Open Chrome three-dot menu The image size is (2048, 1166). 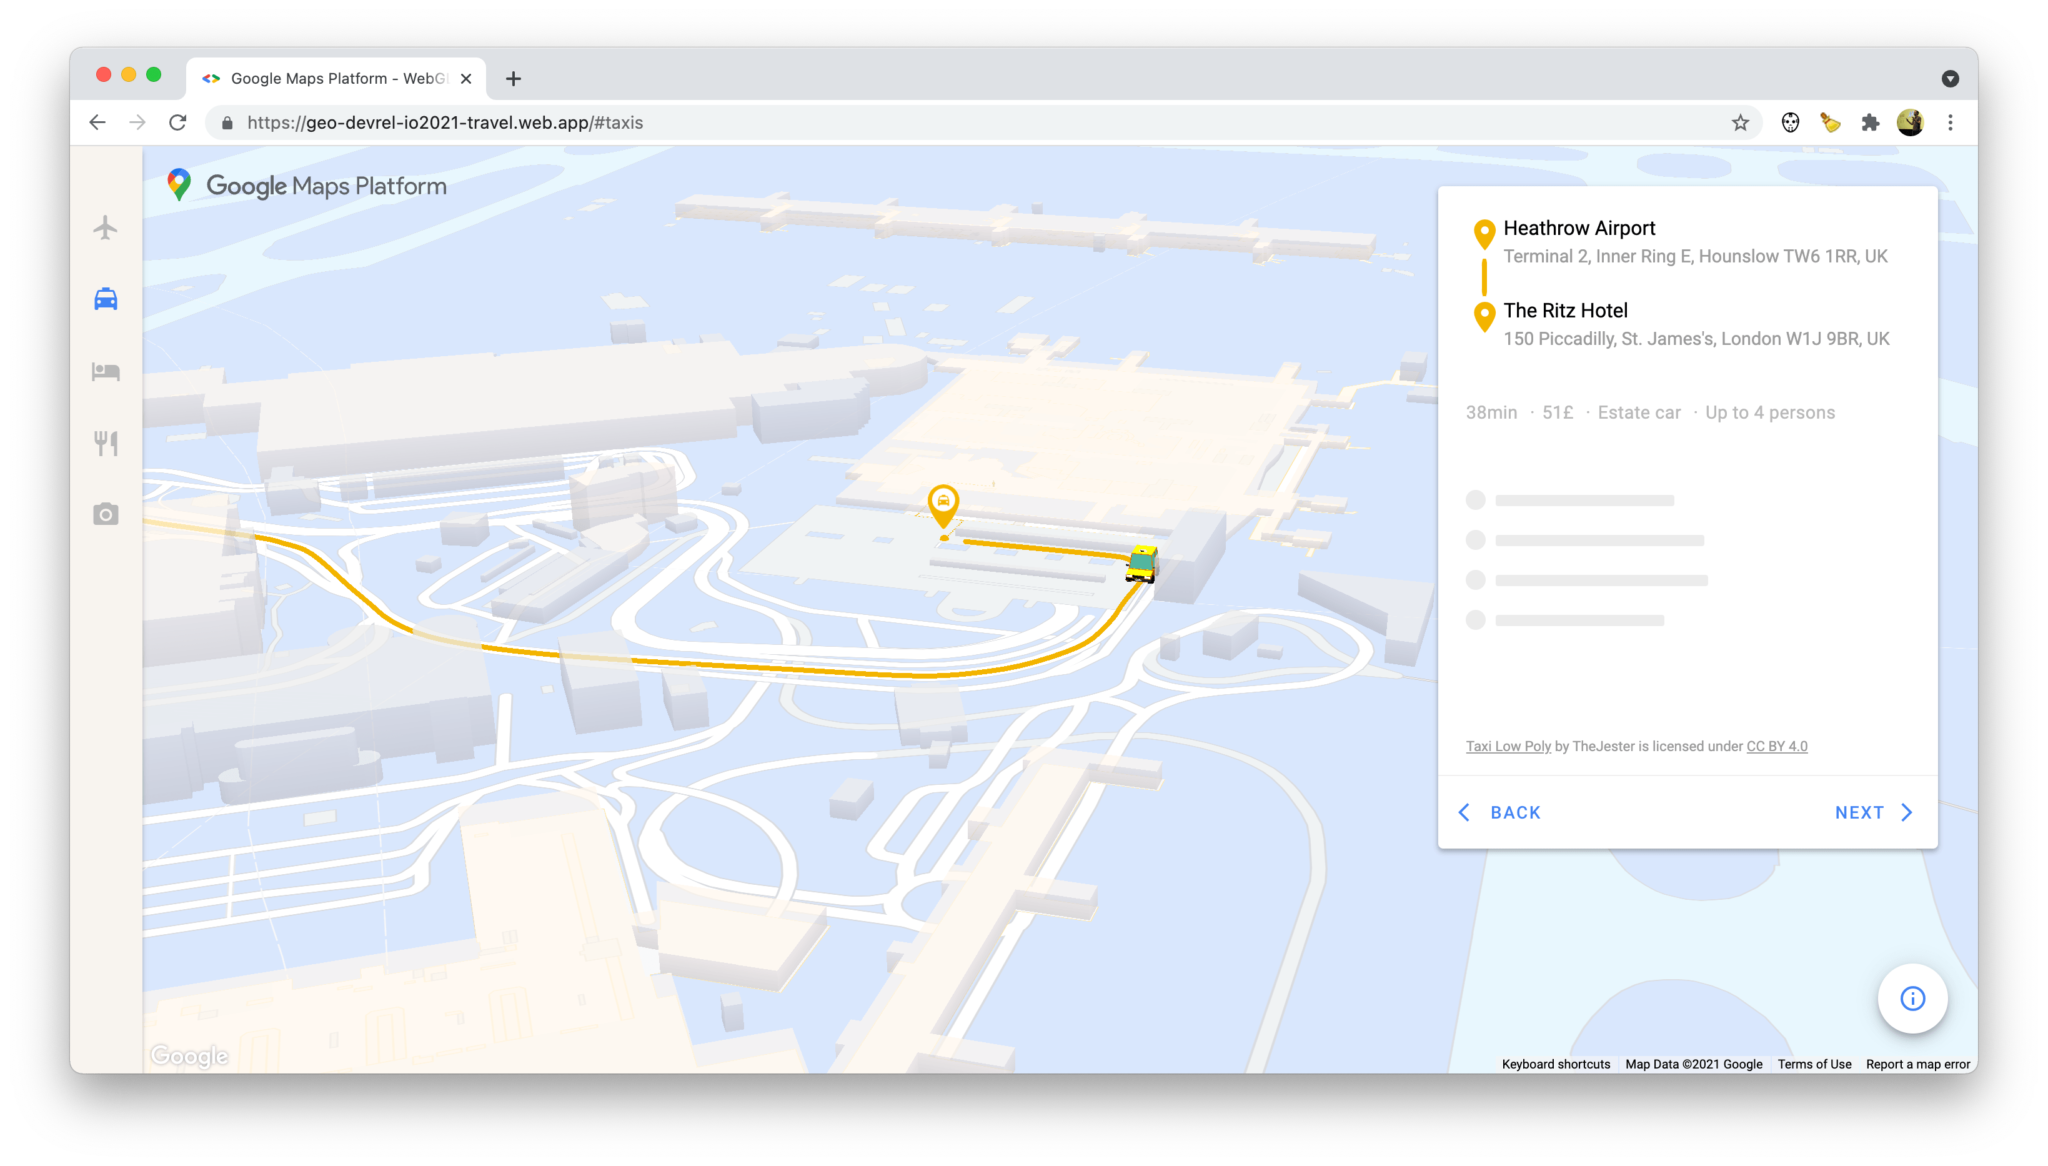[x=1950, y=123]
